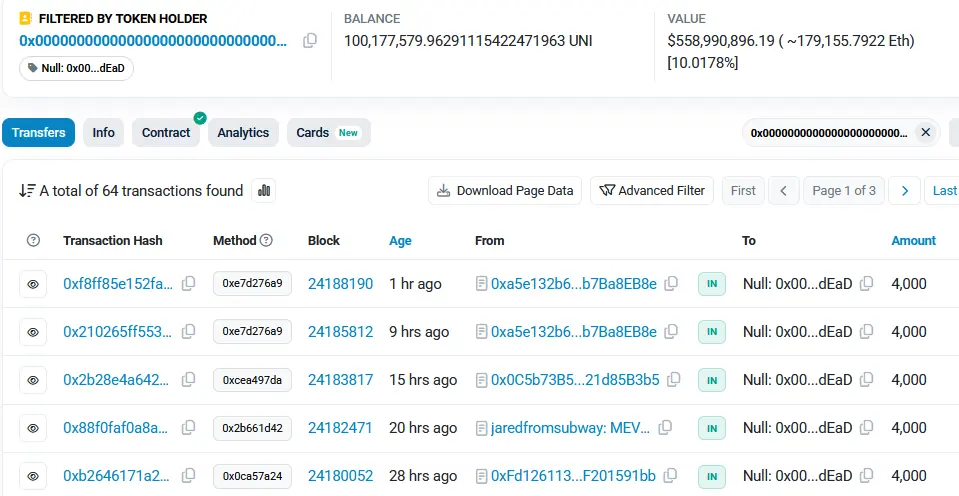The height and width of the screenshot is (496, 959).
Task: Copy Null recipient address in 9 hrs ago row
Action: coord(867,331)
